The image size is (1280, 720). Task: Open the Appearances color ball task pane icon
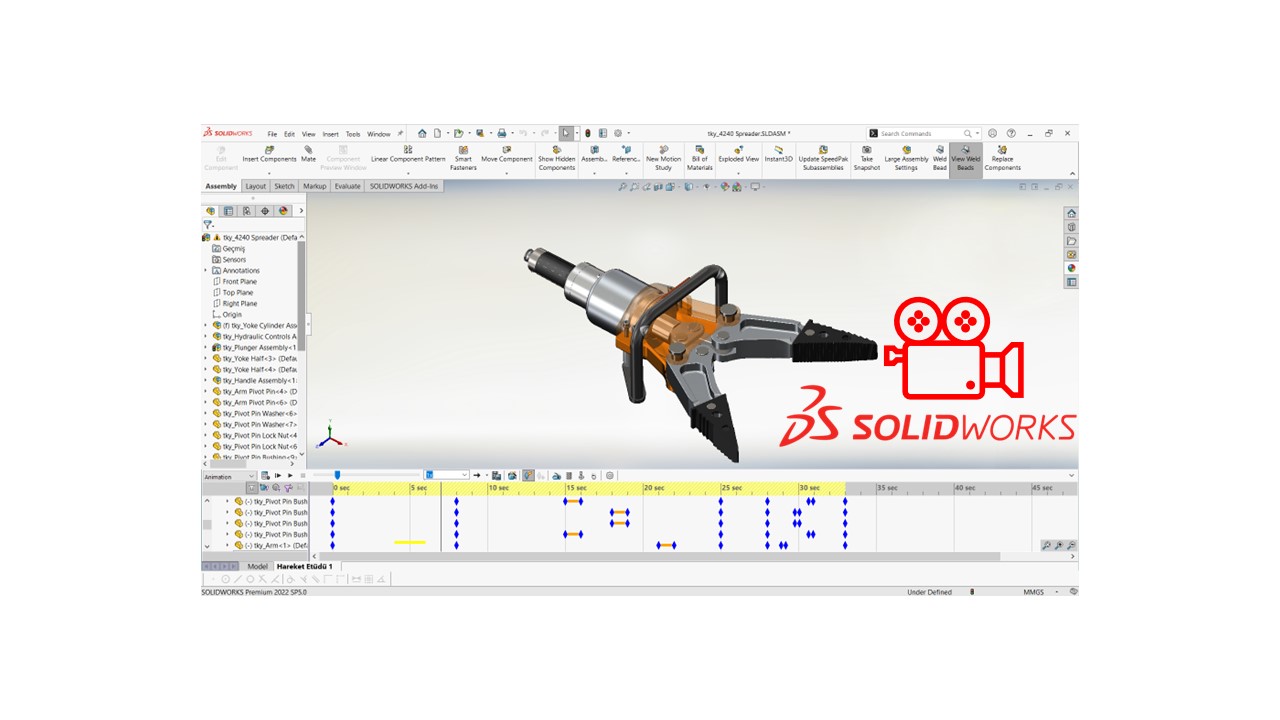point(1072,268)
